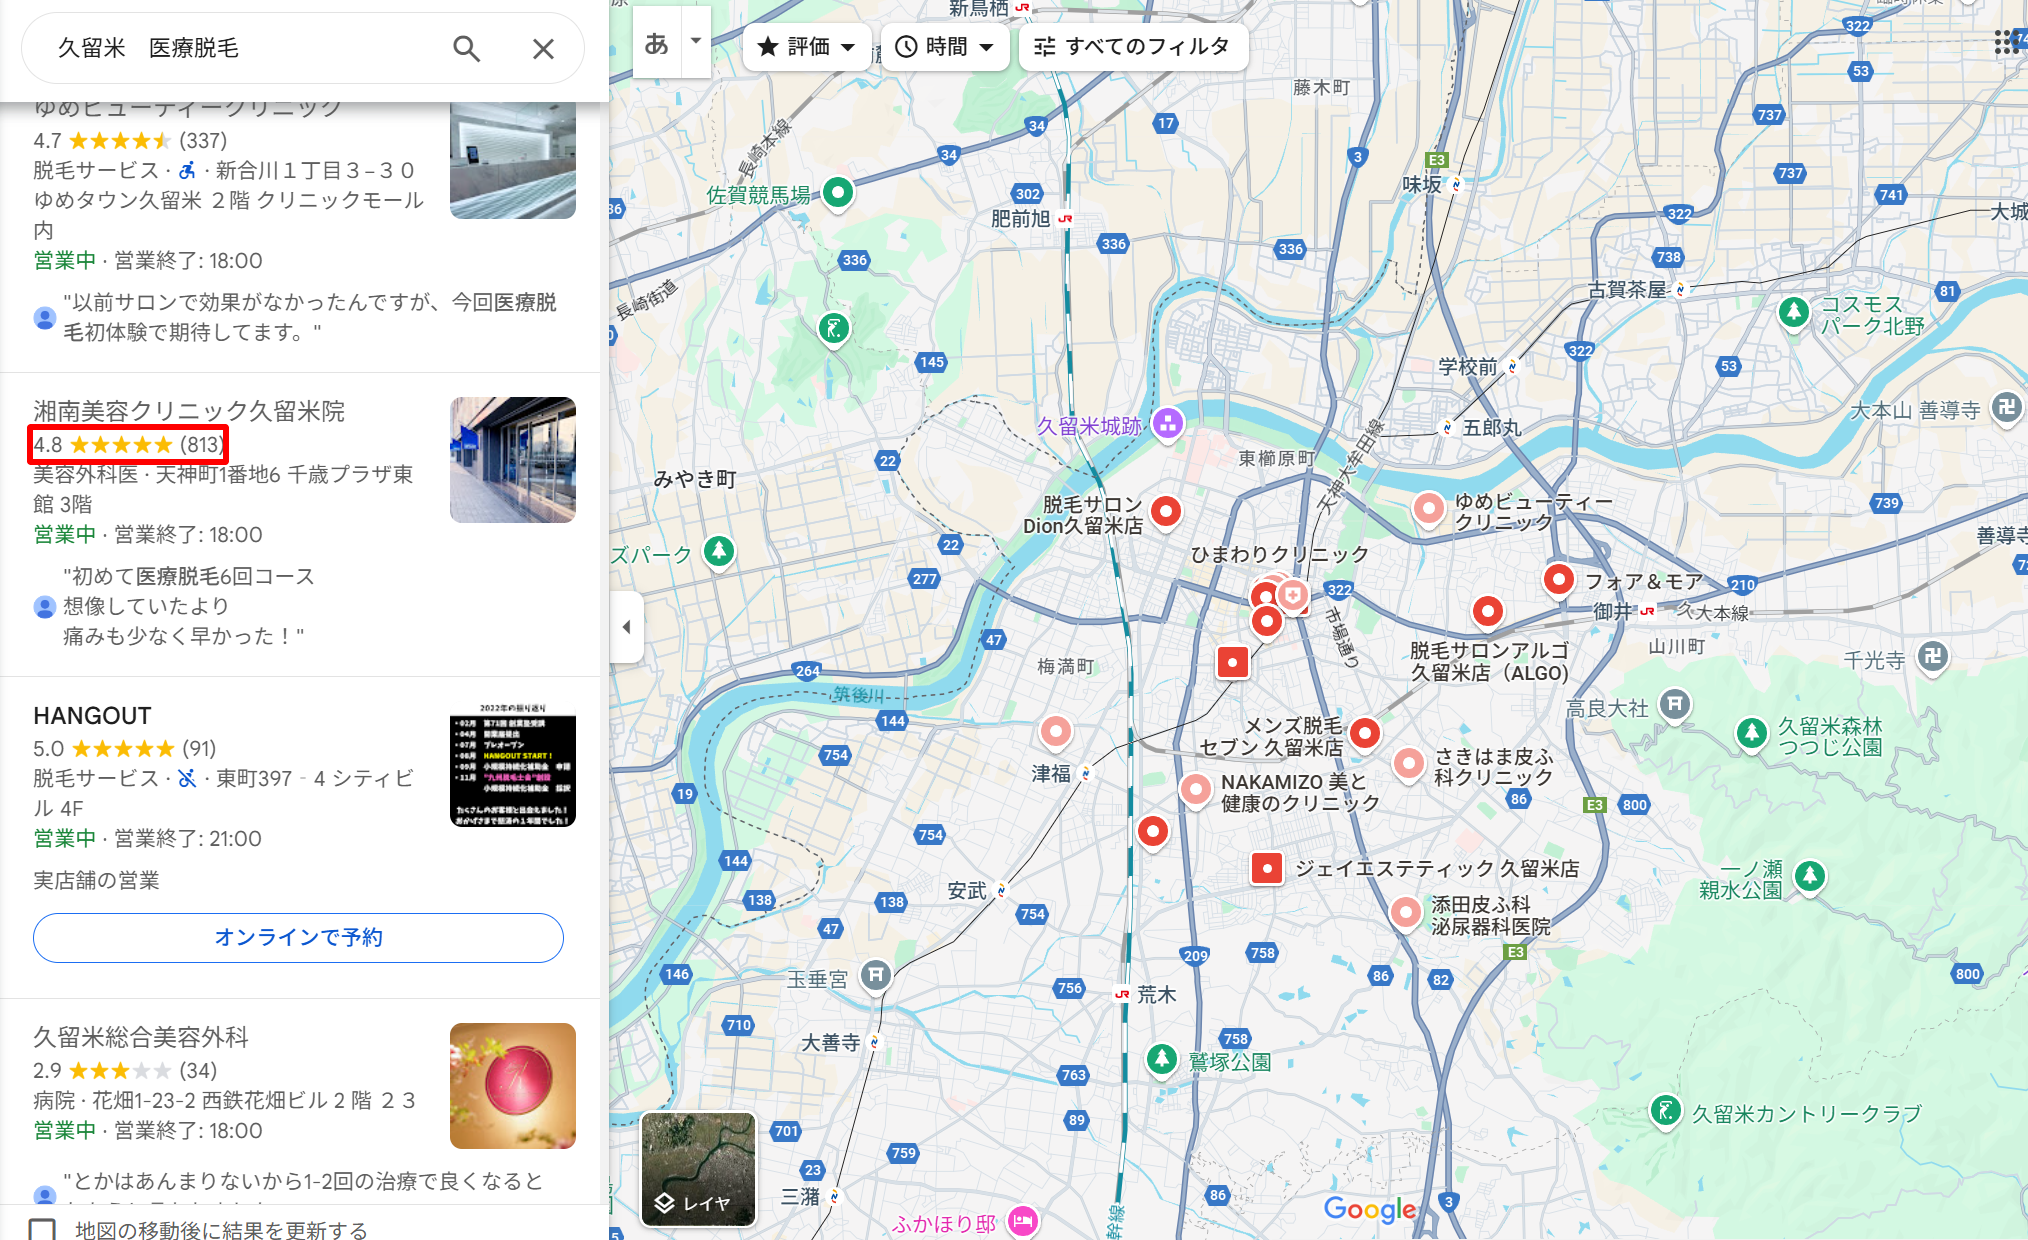Click 久留米城跡 purple landmark icon

click(1168, 424)
